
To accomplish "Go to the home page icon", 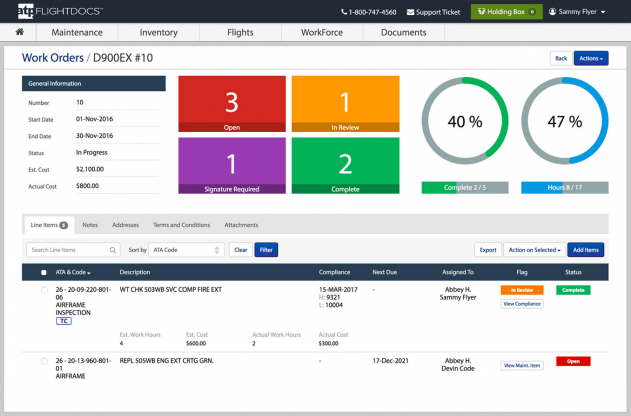I will pos(19,33).
